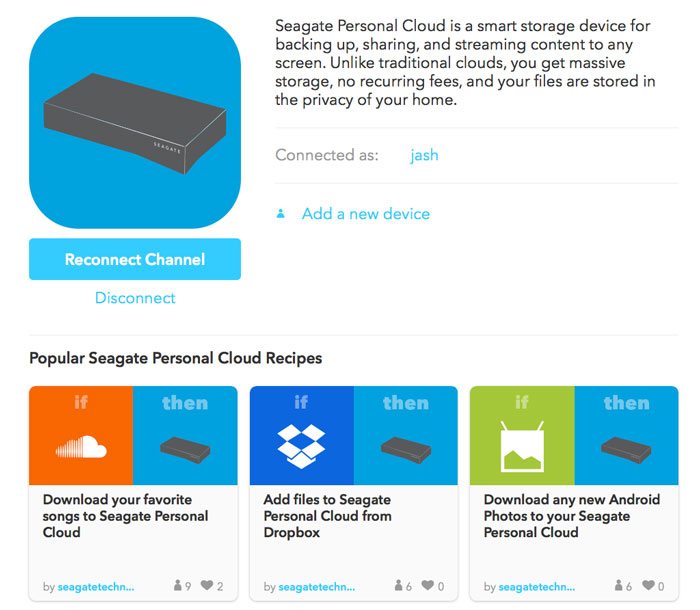The image size is (700, 610).
Task: Open the Download any new Android Photos recipe title
Action: click(571, 516)
